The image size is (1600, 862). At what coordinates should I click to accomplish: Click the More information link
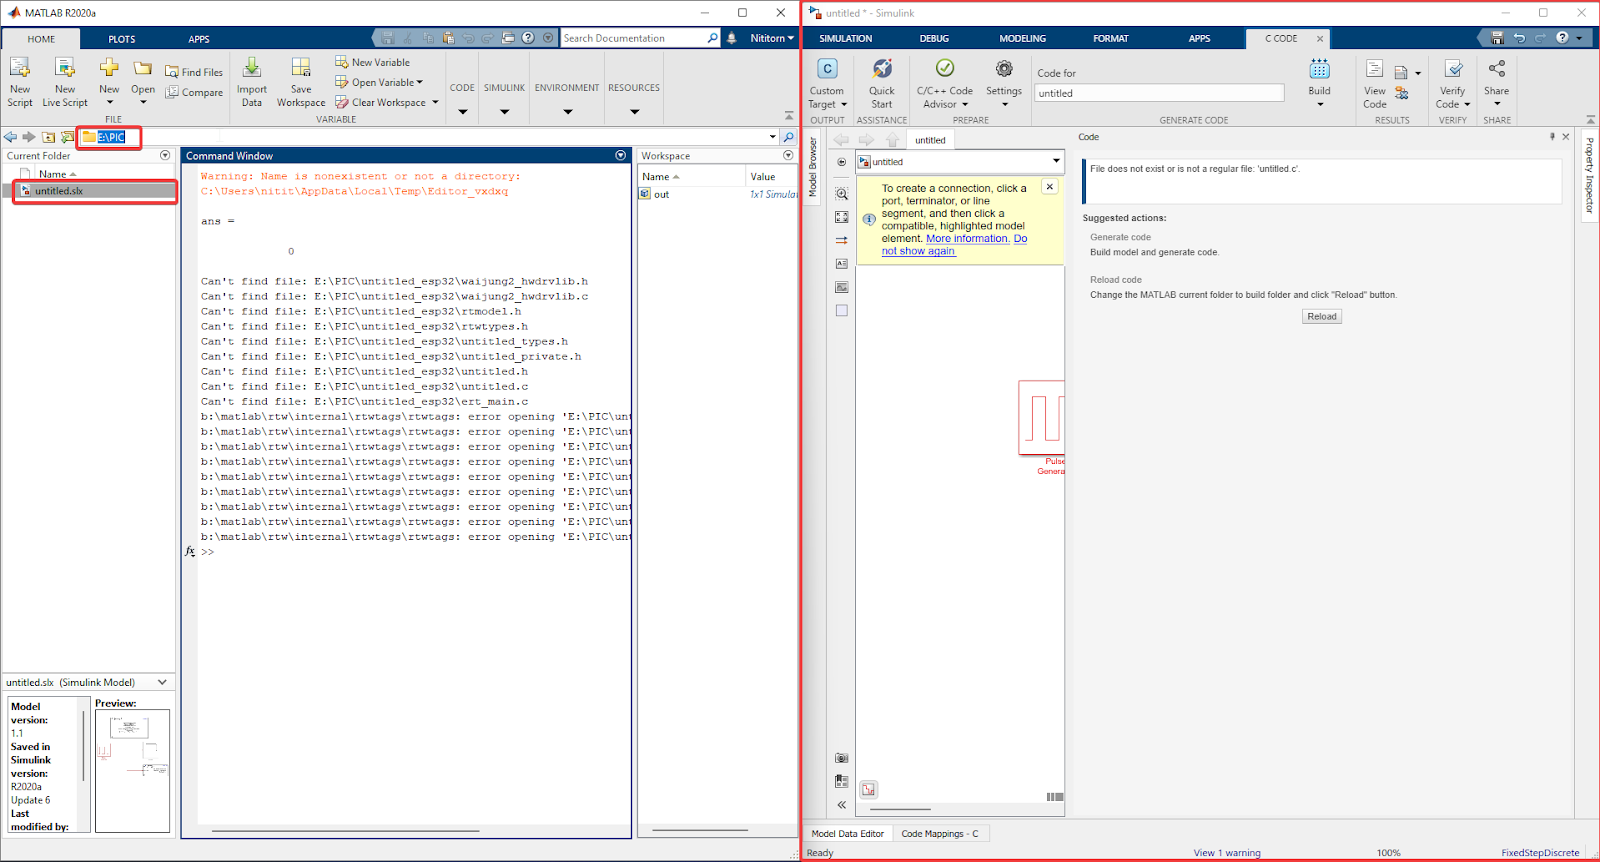[x=967, y=239]
